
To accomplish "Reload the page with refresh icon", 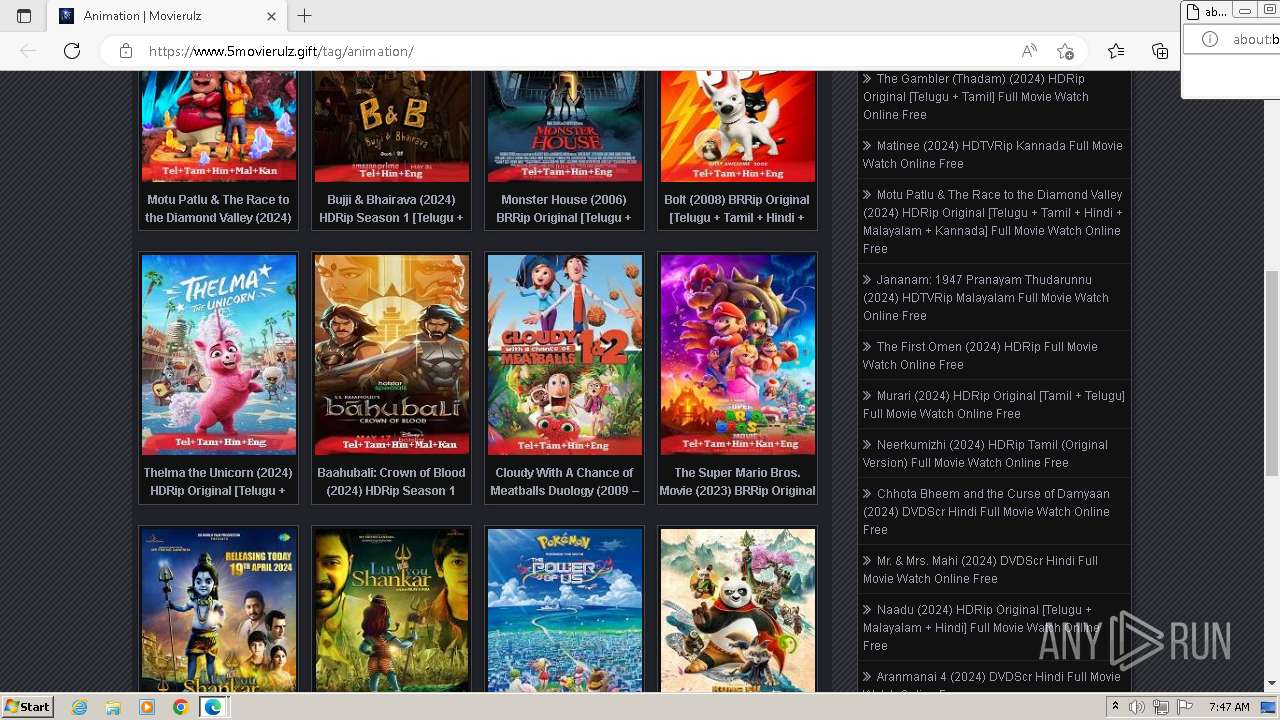I will click(x=71, y=51).
